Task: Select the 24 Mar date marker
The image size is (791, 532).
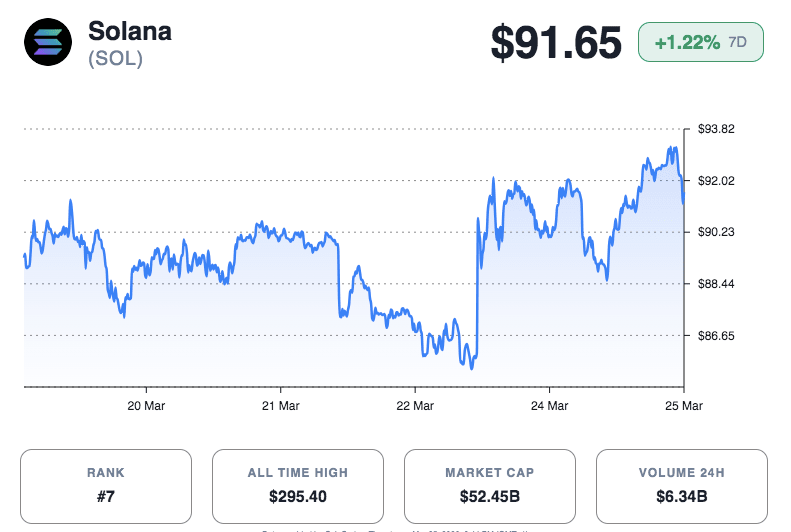Action: (549, 406)
